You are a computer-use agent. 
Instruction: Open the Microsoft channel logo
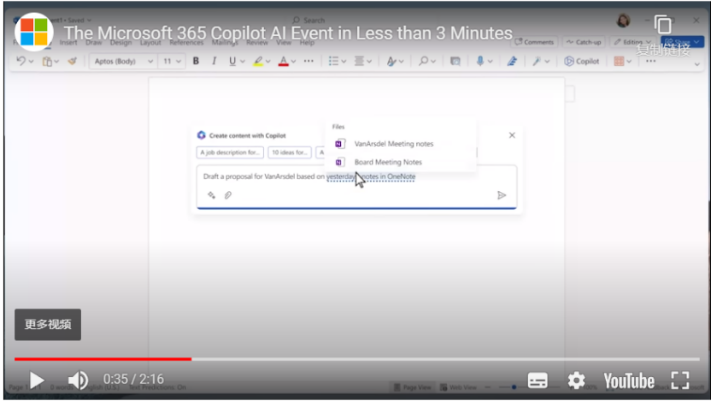(34, 32)
